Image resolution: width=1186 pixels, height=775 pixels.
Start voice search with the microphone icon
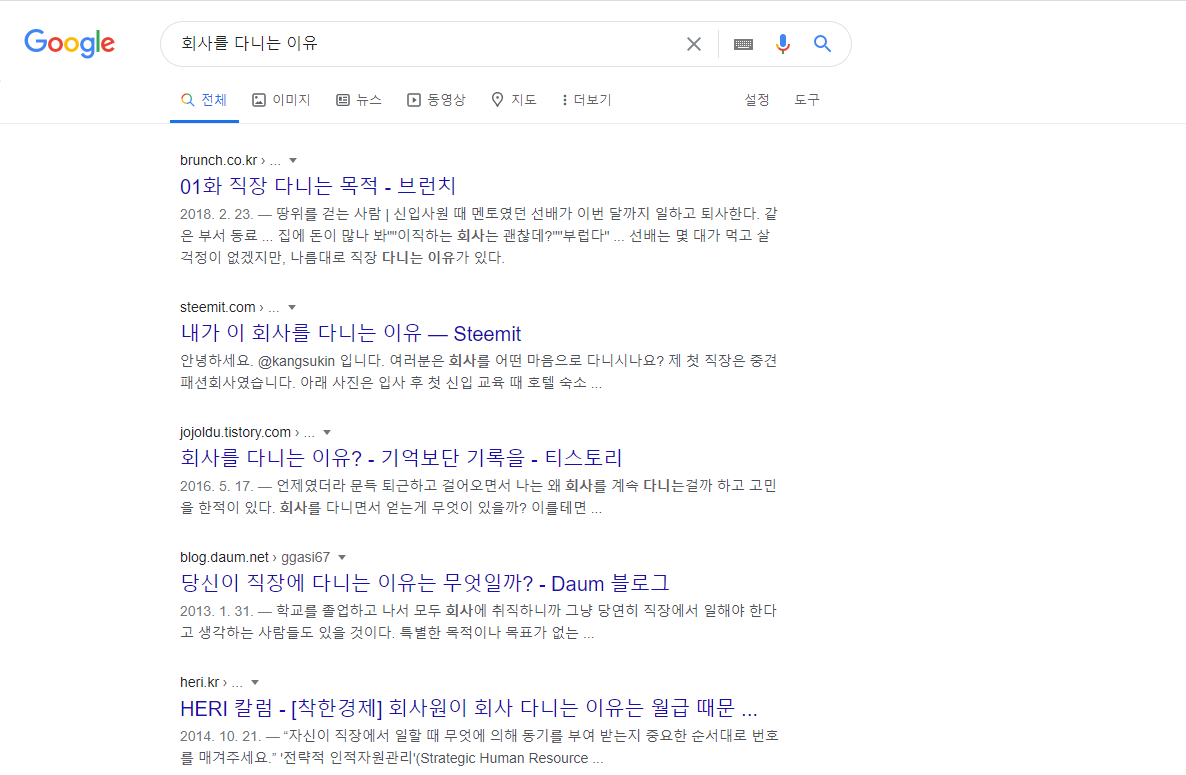coord(783,44)
